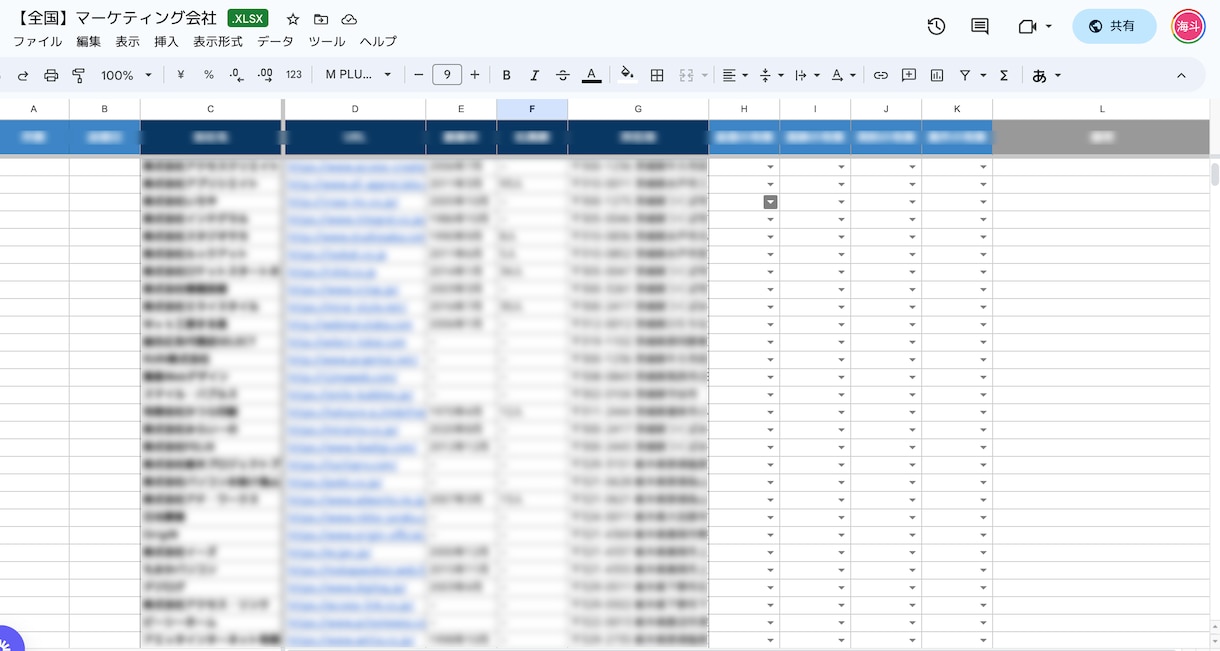Start a Meet call with the camera icon

[1027, 27]
